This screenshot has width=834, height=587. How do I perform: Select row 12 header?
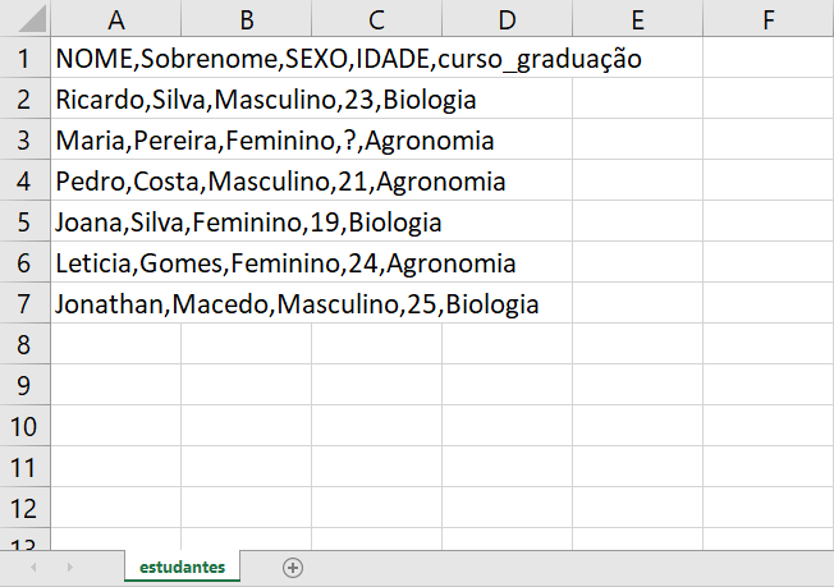click(25, 508)
